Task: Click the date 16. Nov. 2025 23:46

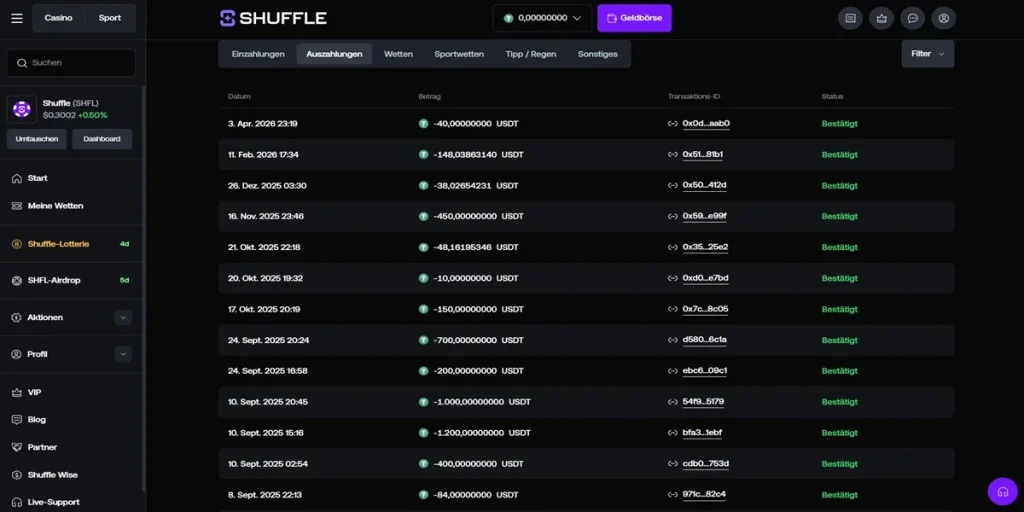Action: [266, 216]
